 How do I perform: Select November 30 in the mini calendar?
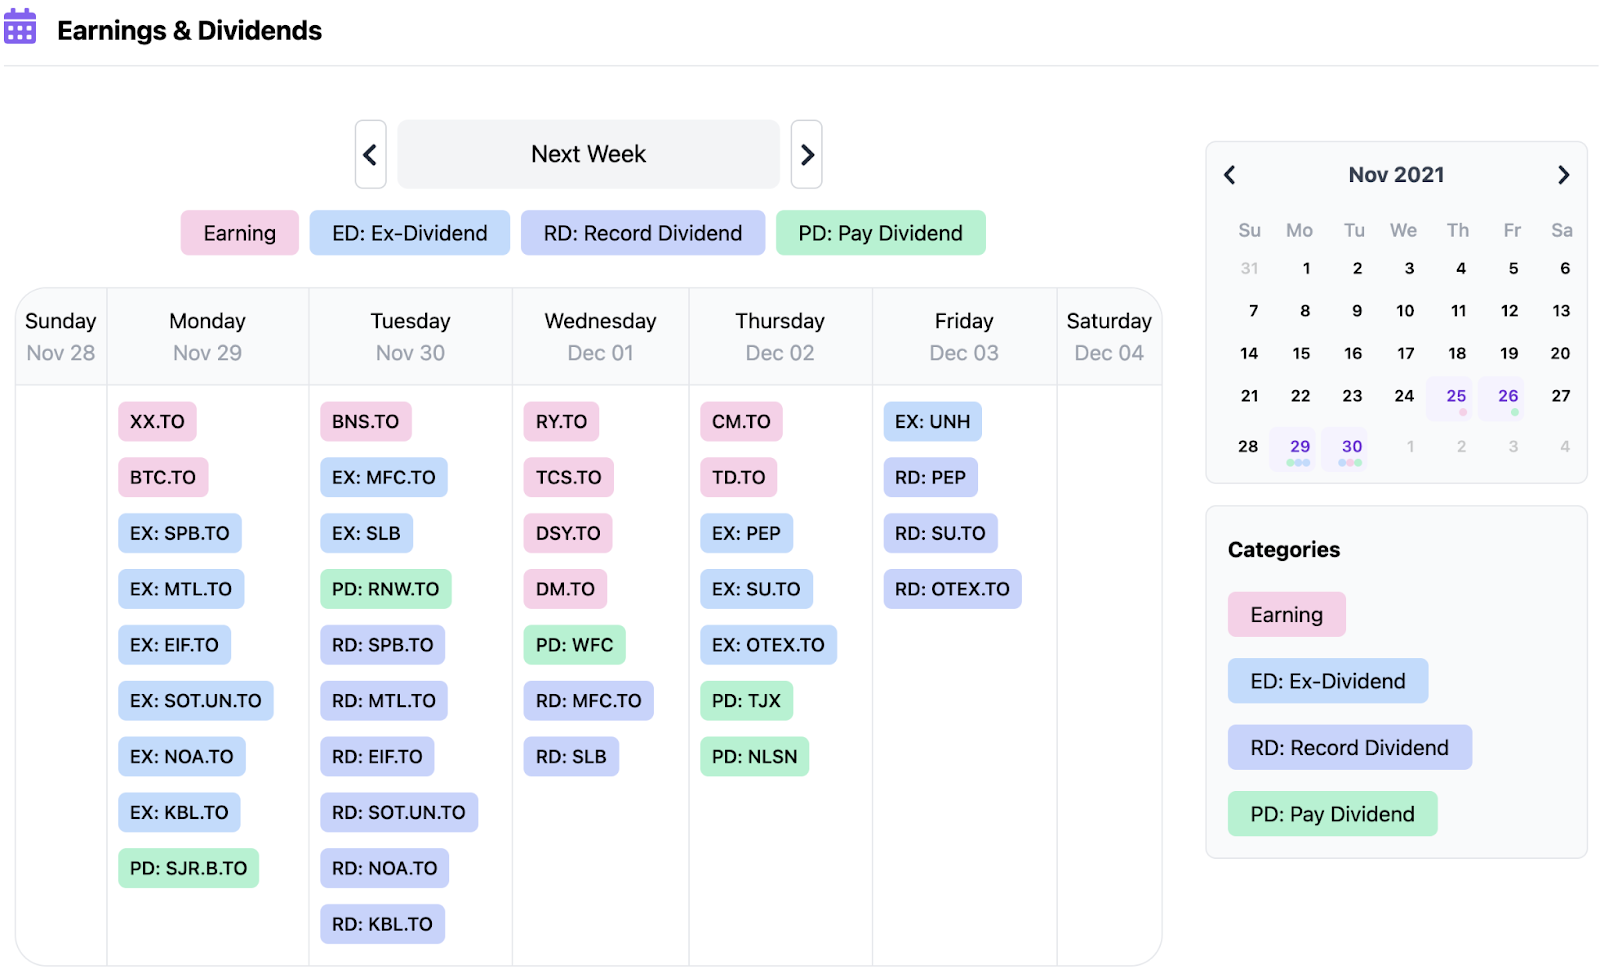click(x=1351, y=447)
